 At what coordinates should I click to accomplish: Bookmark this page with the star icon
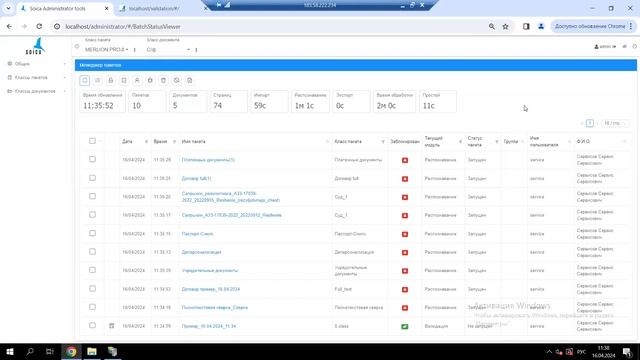pyautogui.click(x=506, y=27)
